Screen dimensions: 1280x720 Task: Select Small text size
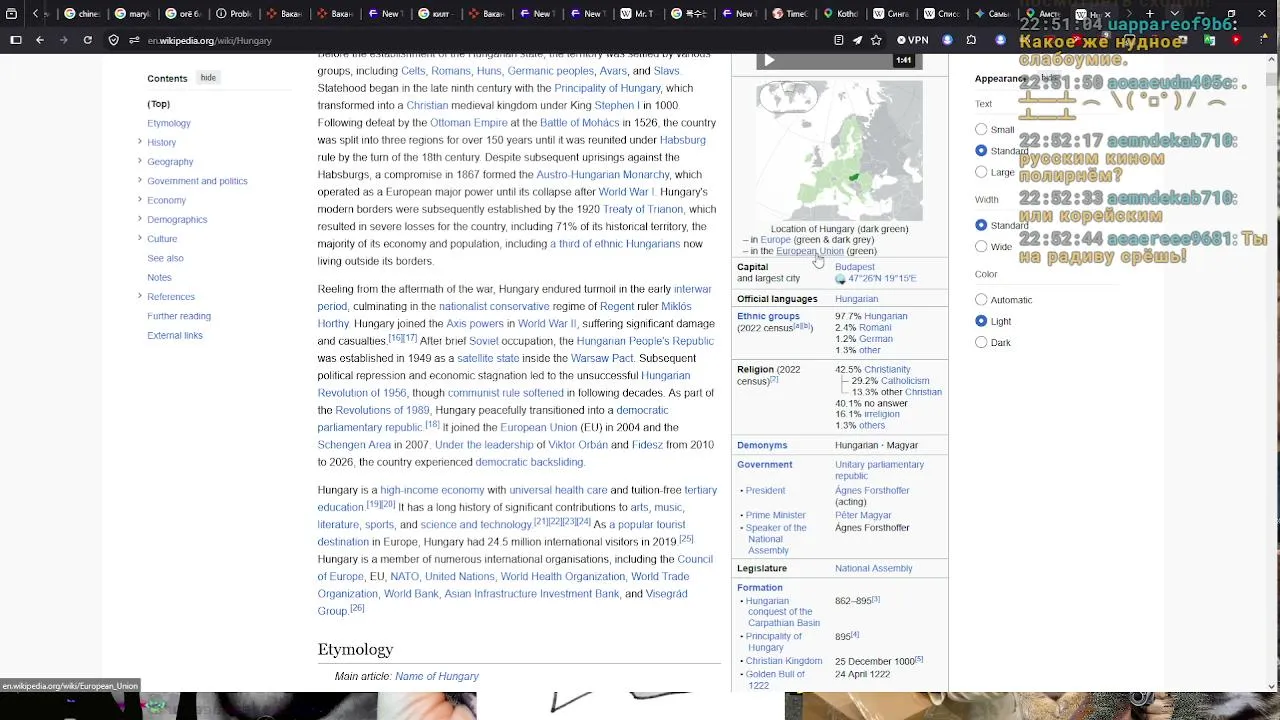tap(981, 129)
